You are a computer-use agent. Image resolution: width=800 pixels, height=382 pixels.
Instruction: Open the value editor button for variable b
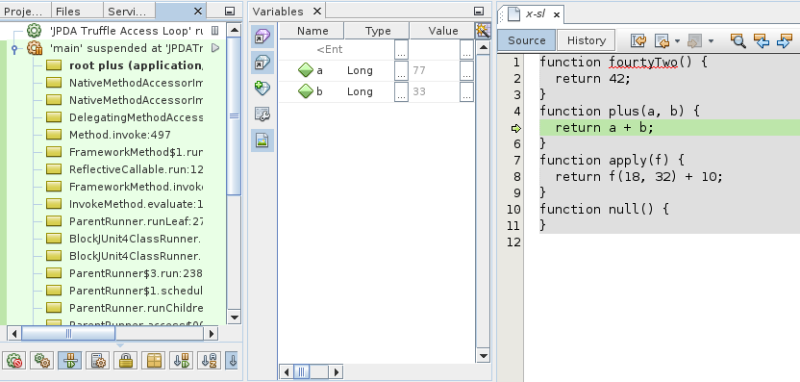click(x=466, y=92)
